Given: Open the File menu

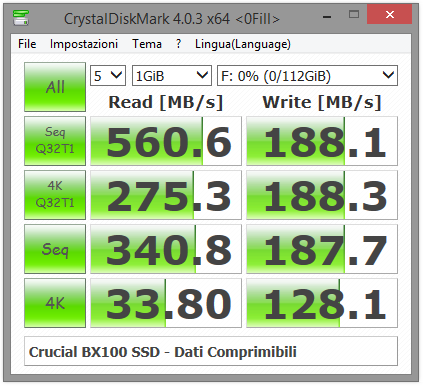Looking at the screenshot, I should tap(27, 44).
